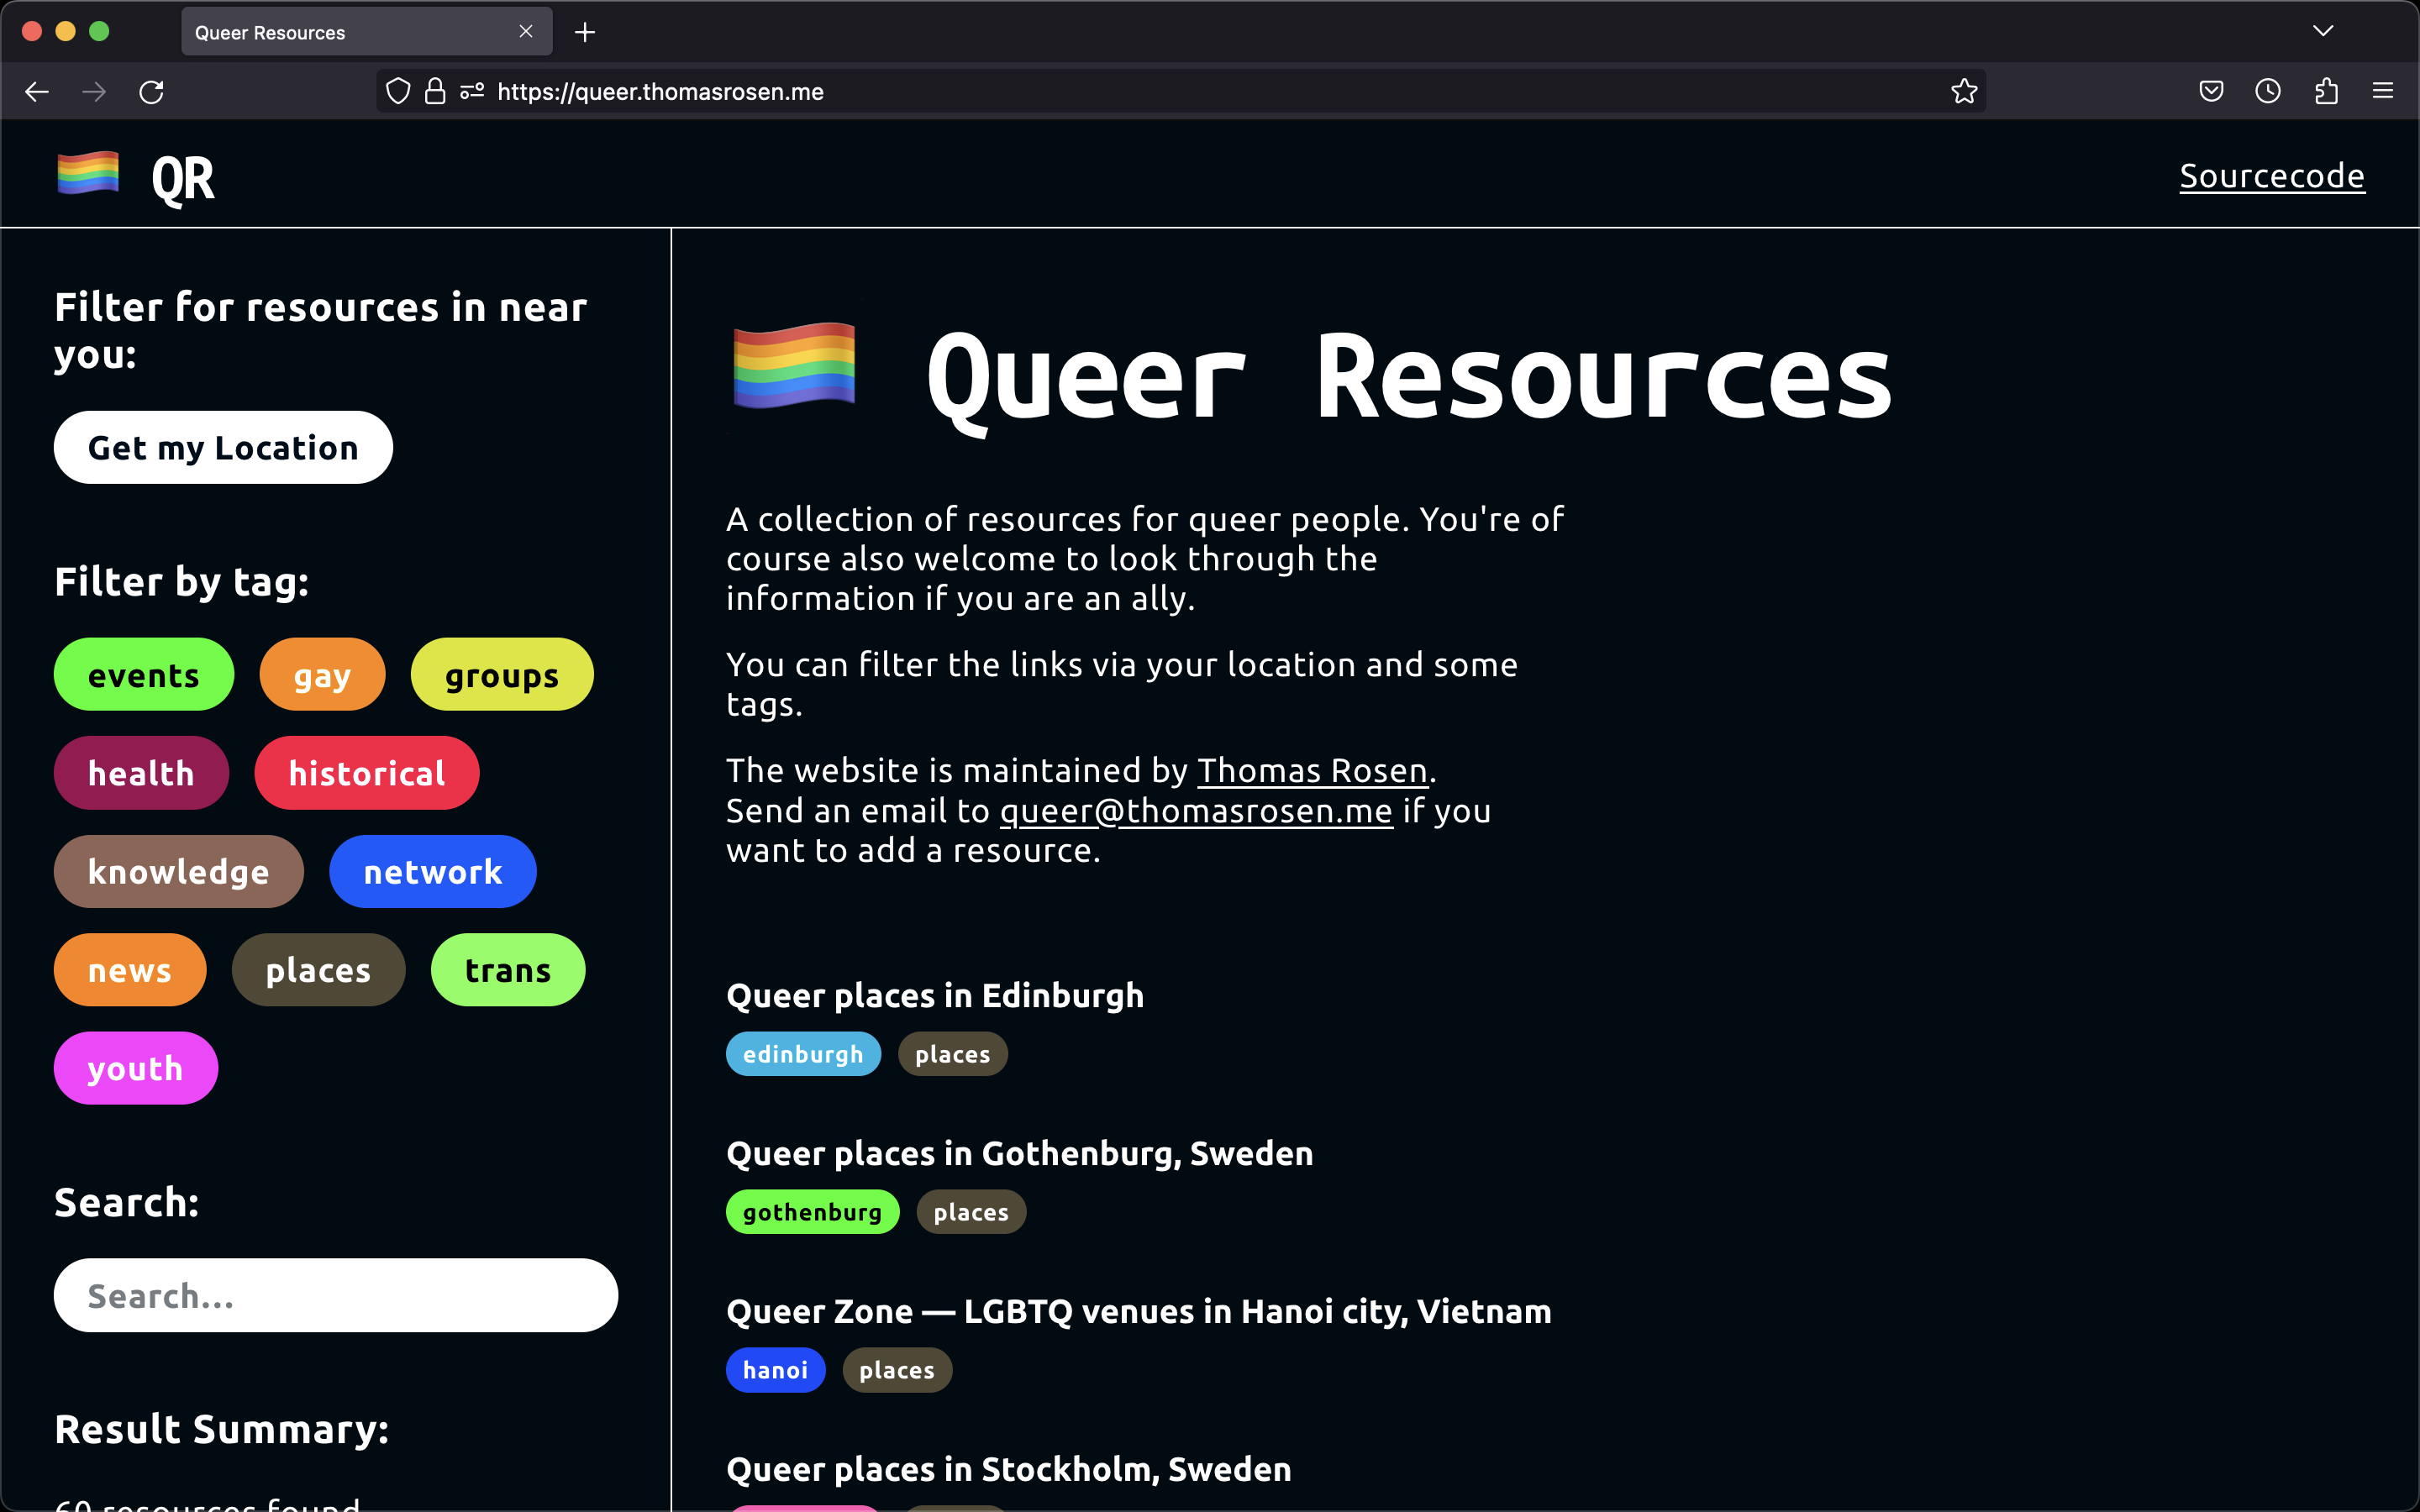Click the gothenburg tag badge

(x=812, y=1212)
